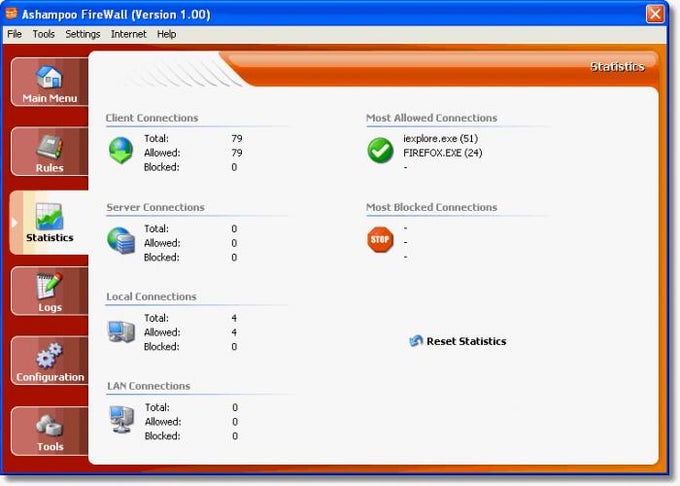The image size is (680, 486).
Task: Open the Logs notepad icon
Action: [49, 286]
